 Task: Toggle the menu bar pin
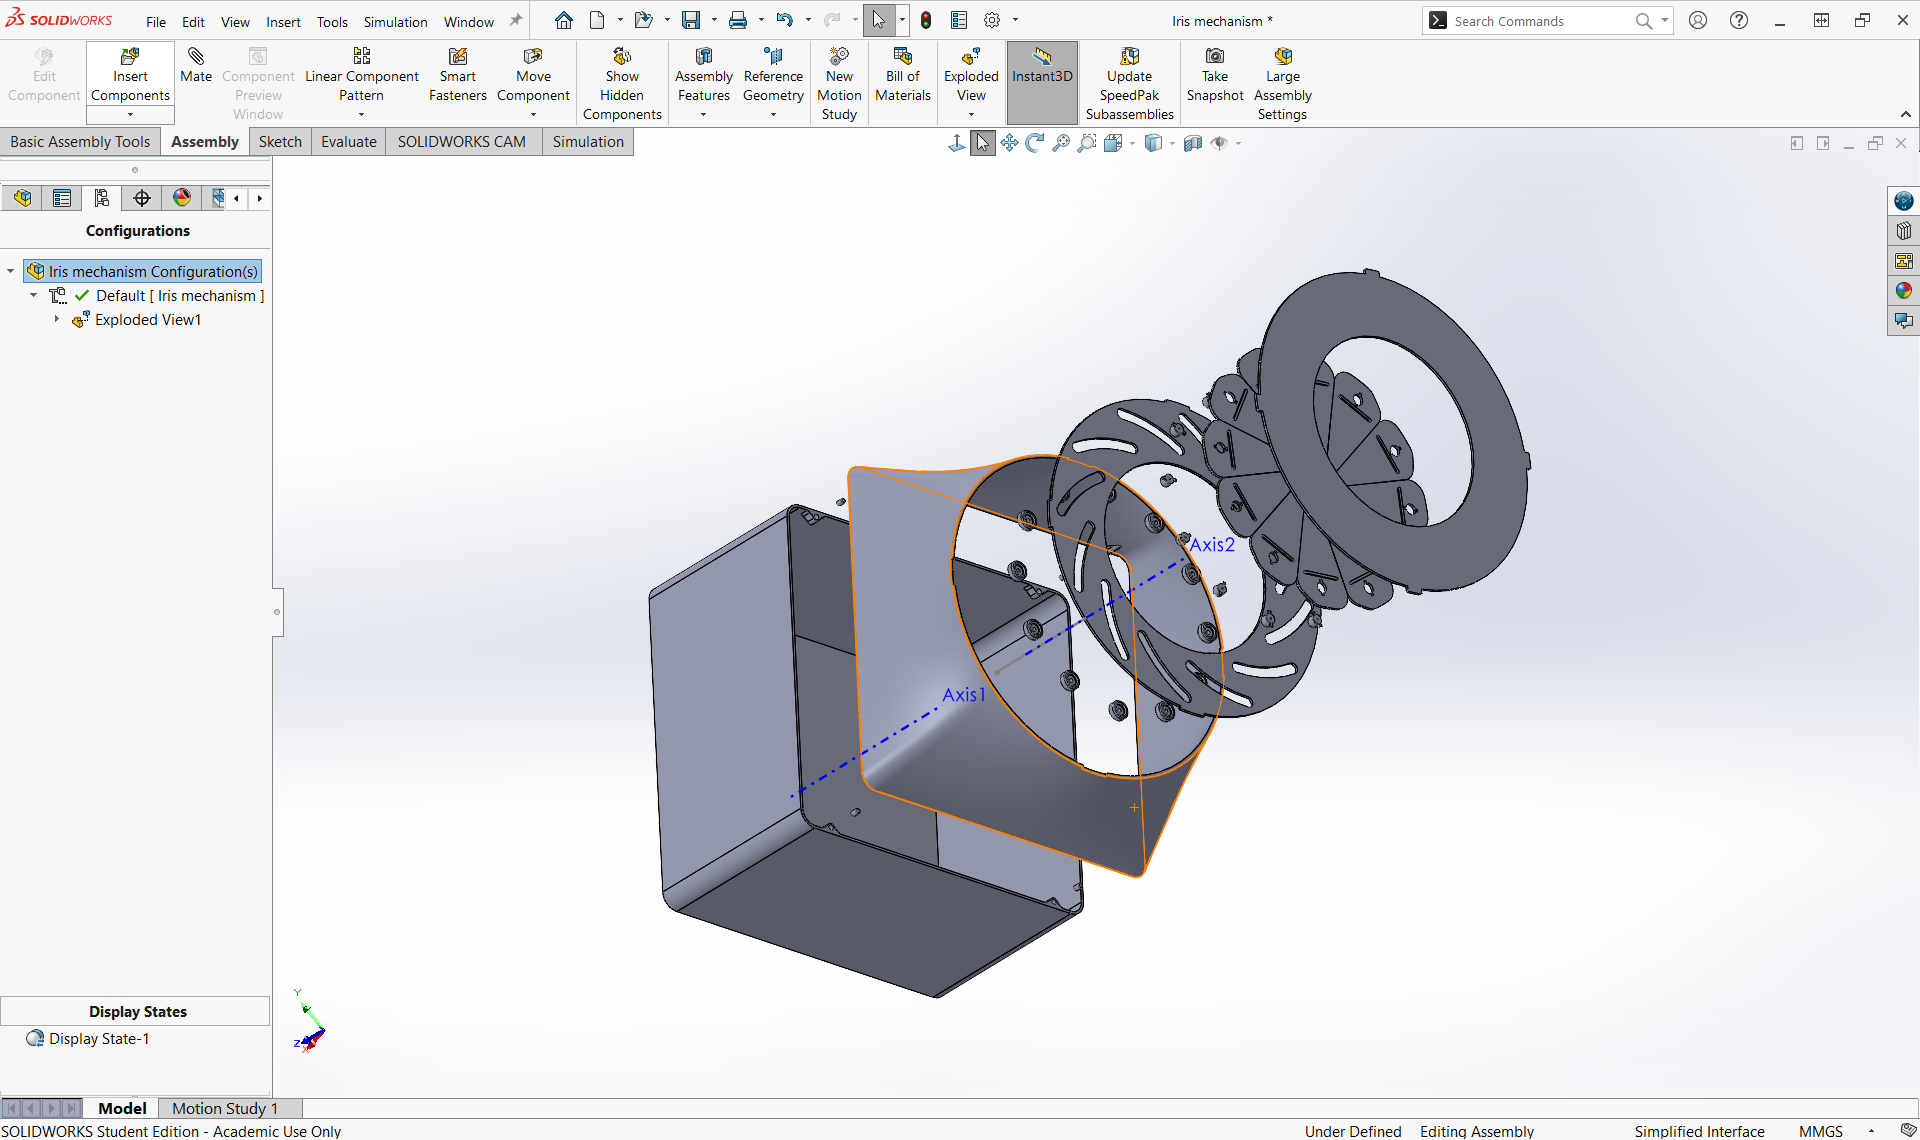pyautogui.click(x=516, y=21)
